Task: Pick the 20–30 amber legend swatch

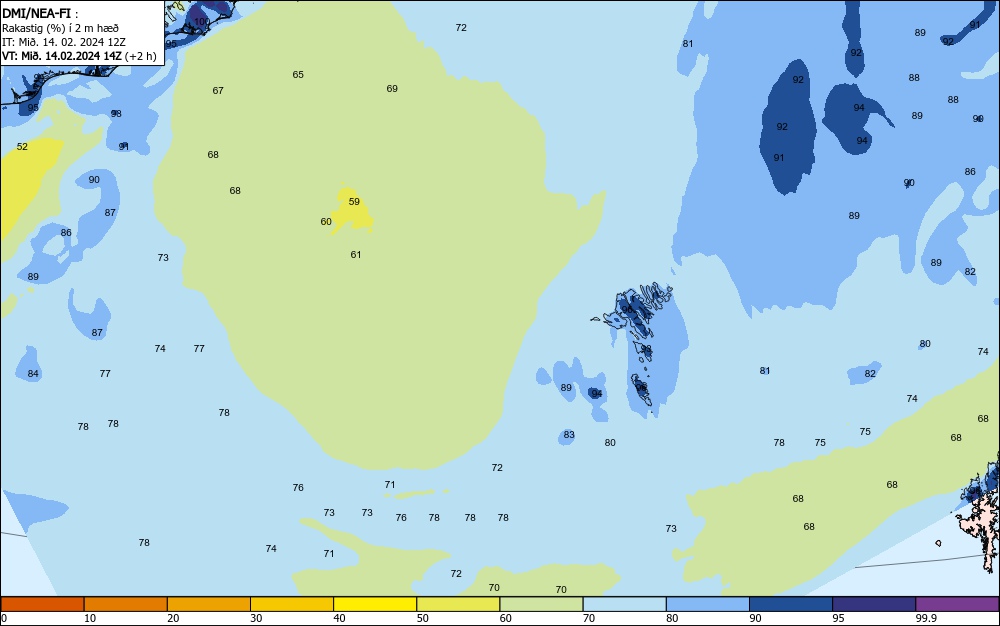Action: coord(209,604)
